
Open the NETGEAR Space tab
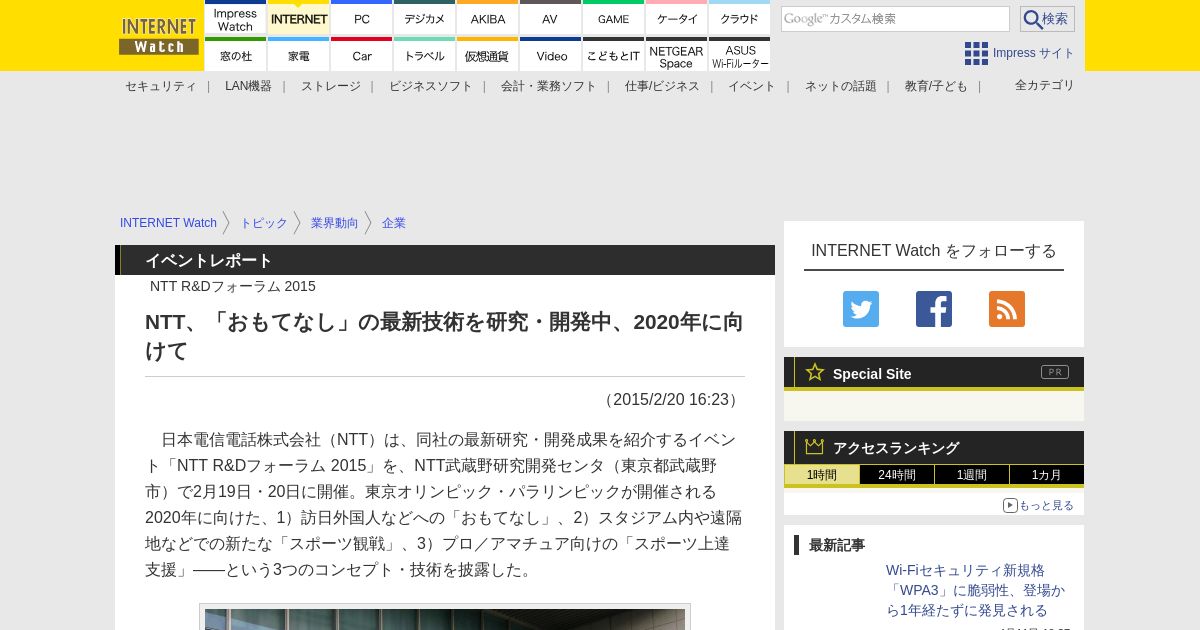(x=677, y=55)
